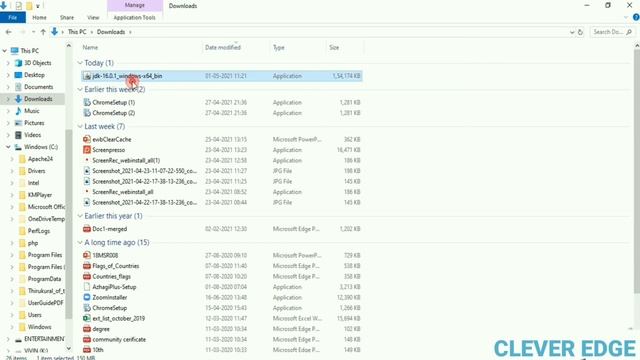Click the Desktop icon in navigation pane
The width and height of the screenshot is (640, 360).
[18, 75]
